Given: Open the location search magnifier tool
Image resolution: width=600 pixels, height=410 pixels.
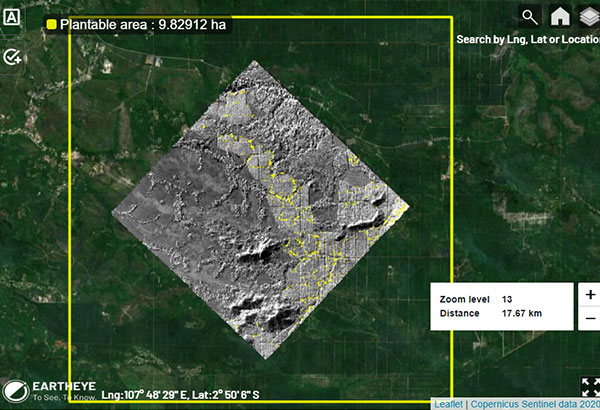Looking at the screenshot, I should click(529, 16).
